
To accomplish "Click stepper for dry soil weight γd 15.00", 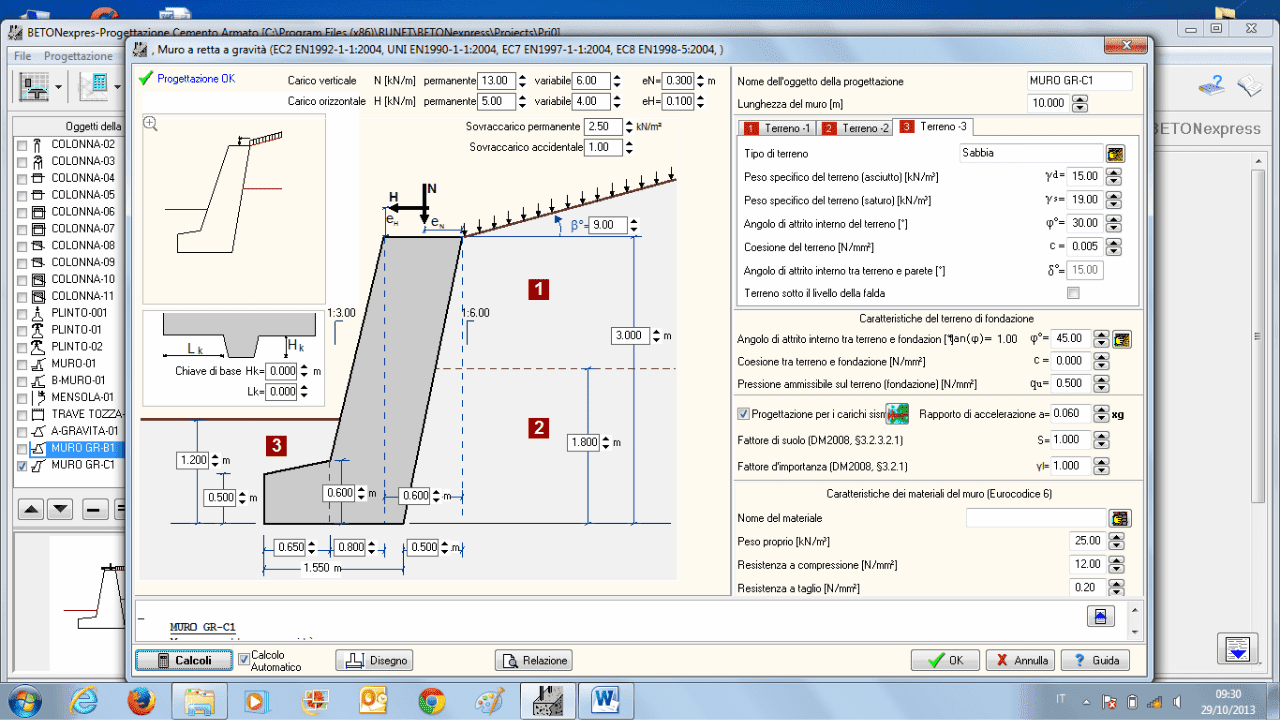I will (x=1114, y=176).
